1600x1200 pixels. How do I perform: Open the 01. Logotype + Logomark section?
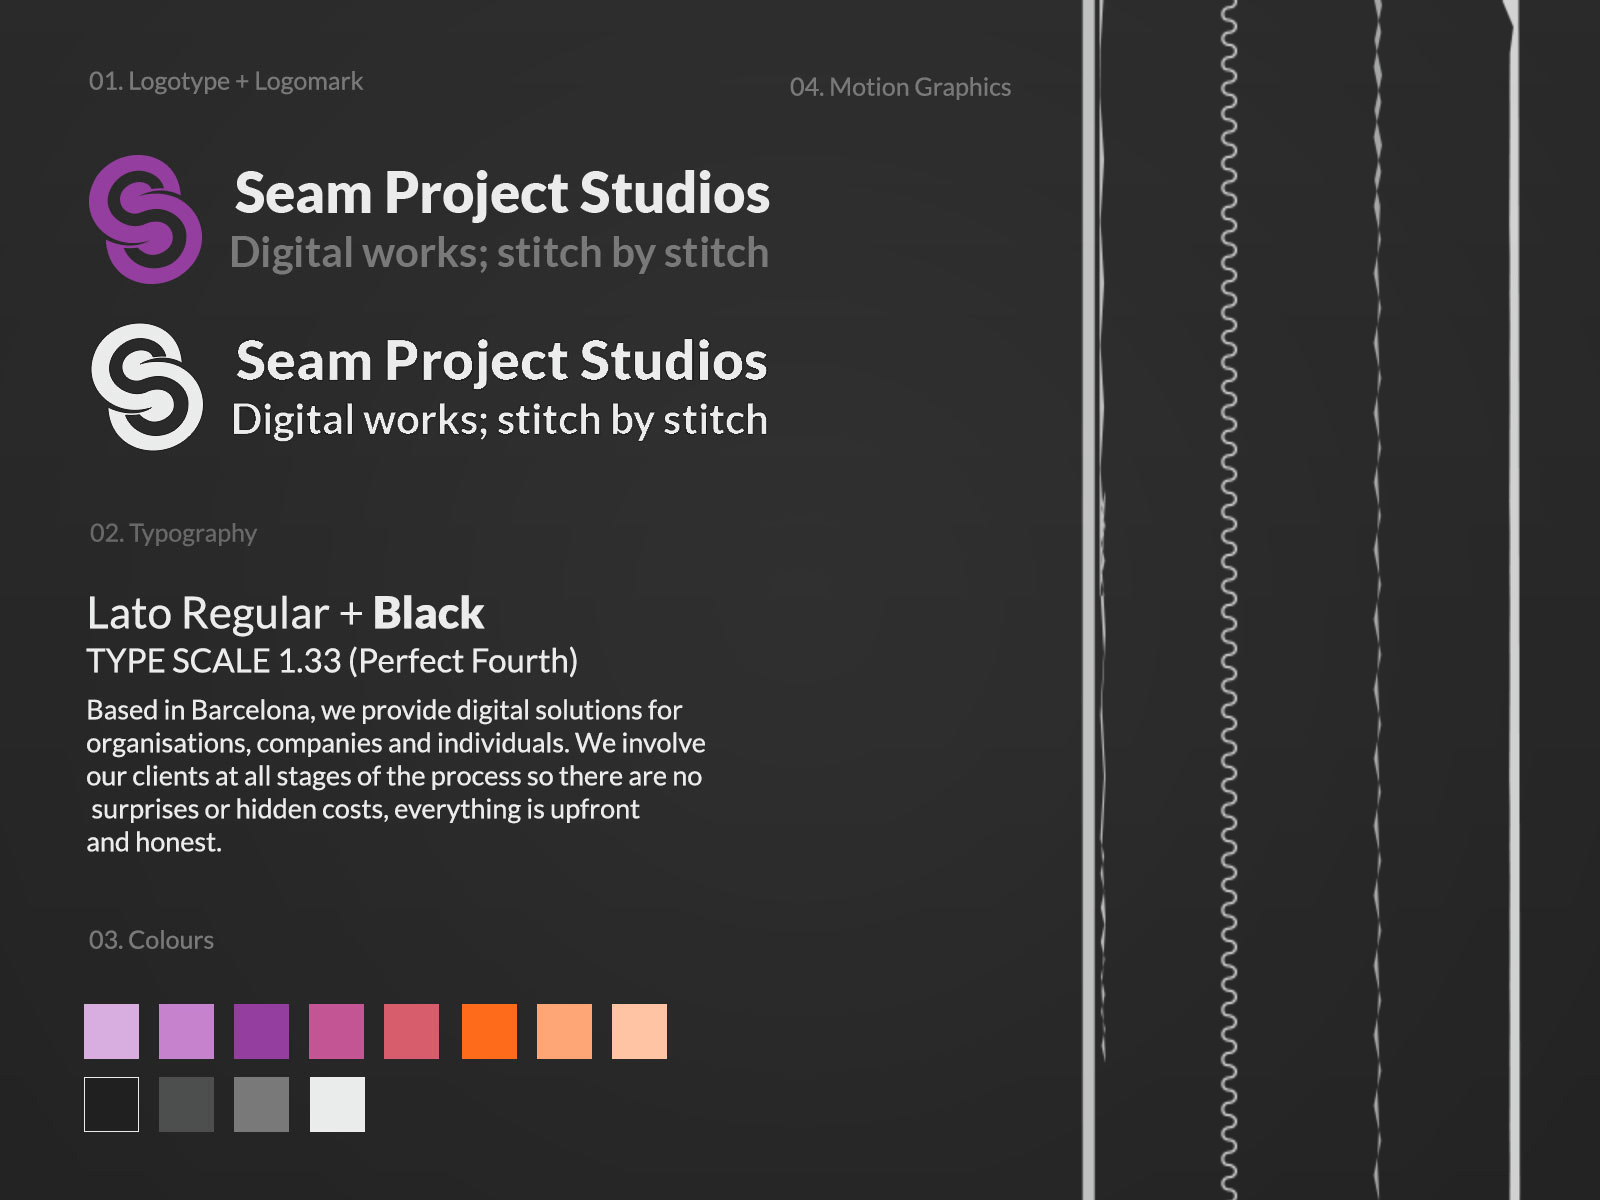click(x=226, y=81)
